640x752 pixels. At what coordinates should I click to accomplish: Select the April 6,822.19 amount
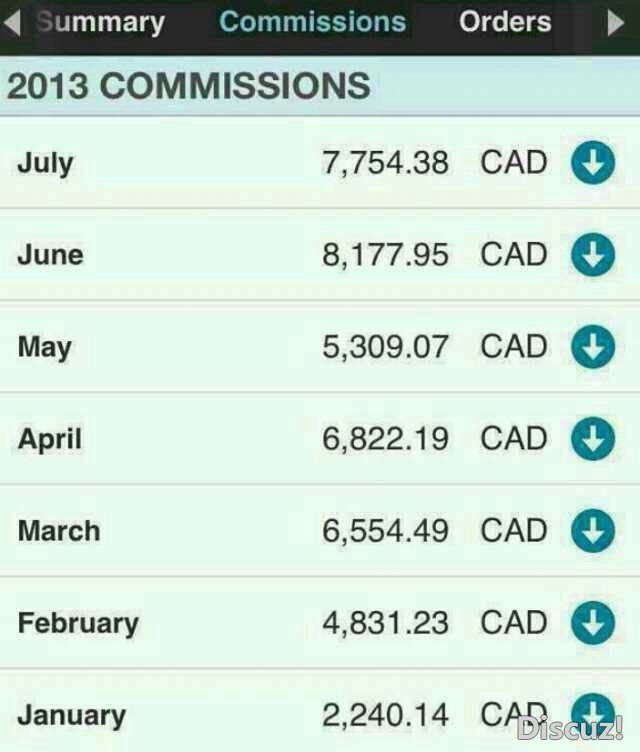pos(386,439)
